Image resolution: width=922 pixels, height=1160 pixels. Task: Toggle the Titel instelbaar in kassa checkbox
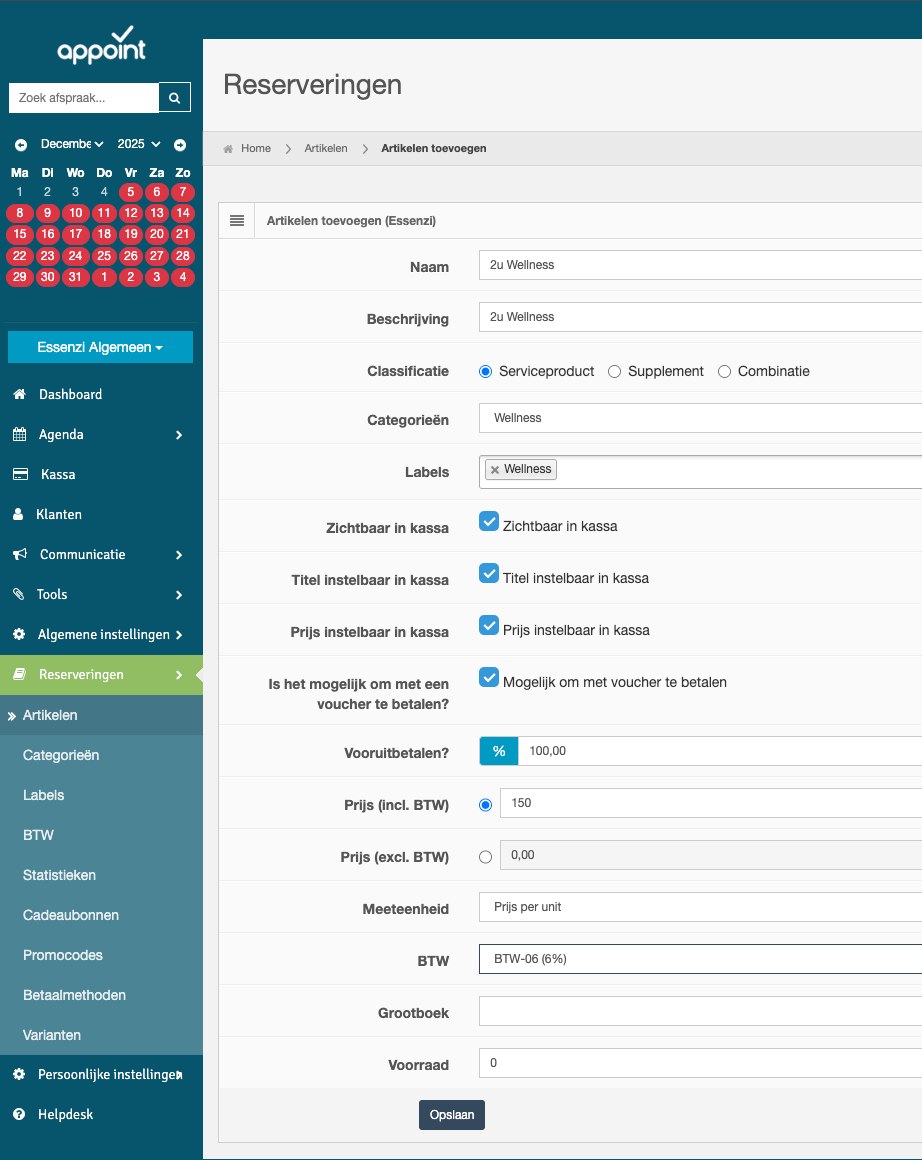click(489, 573)
